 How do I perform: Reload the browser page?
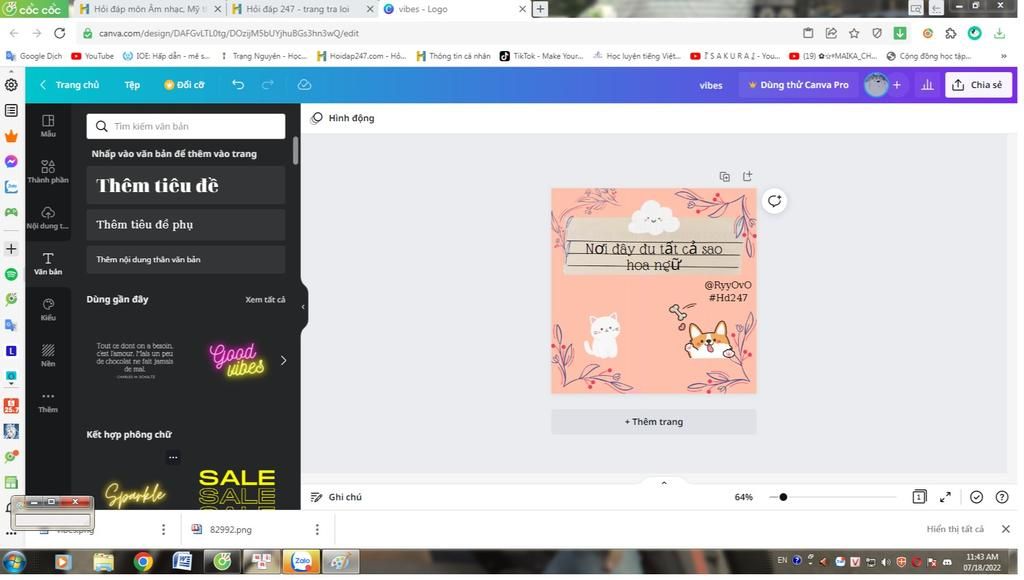click(59, 33)
